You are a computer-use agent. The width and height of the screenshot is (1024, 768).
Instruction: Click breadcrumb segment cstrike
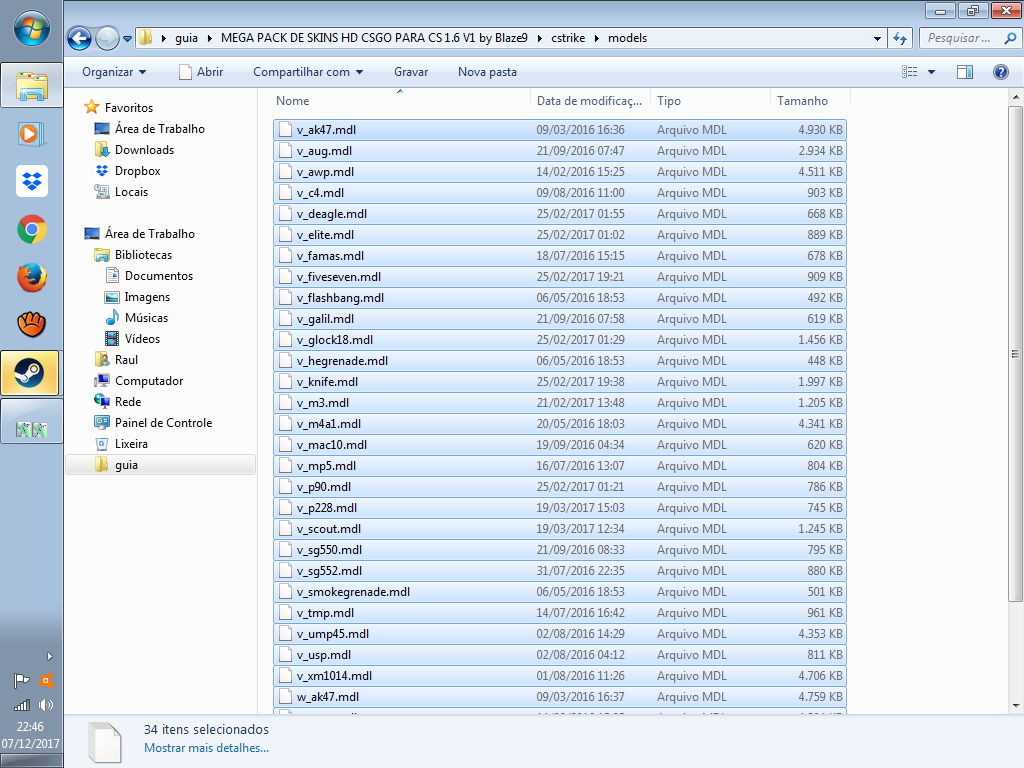(x=568, y=38)
